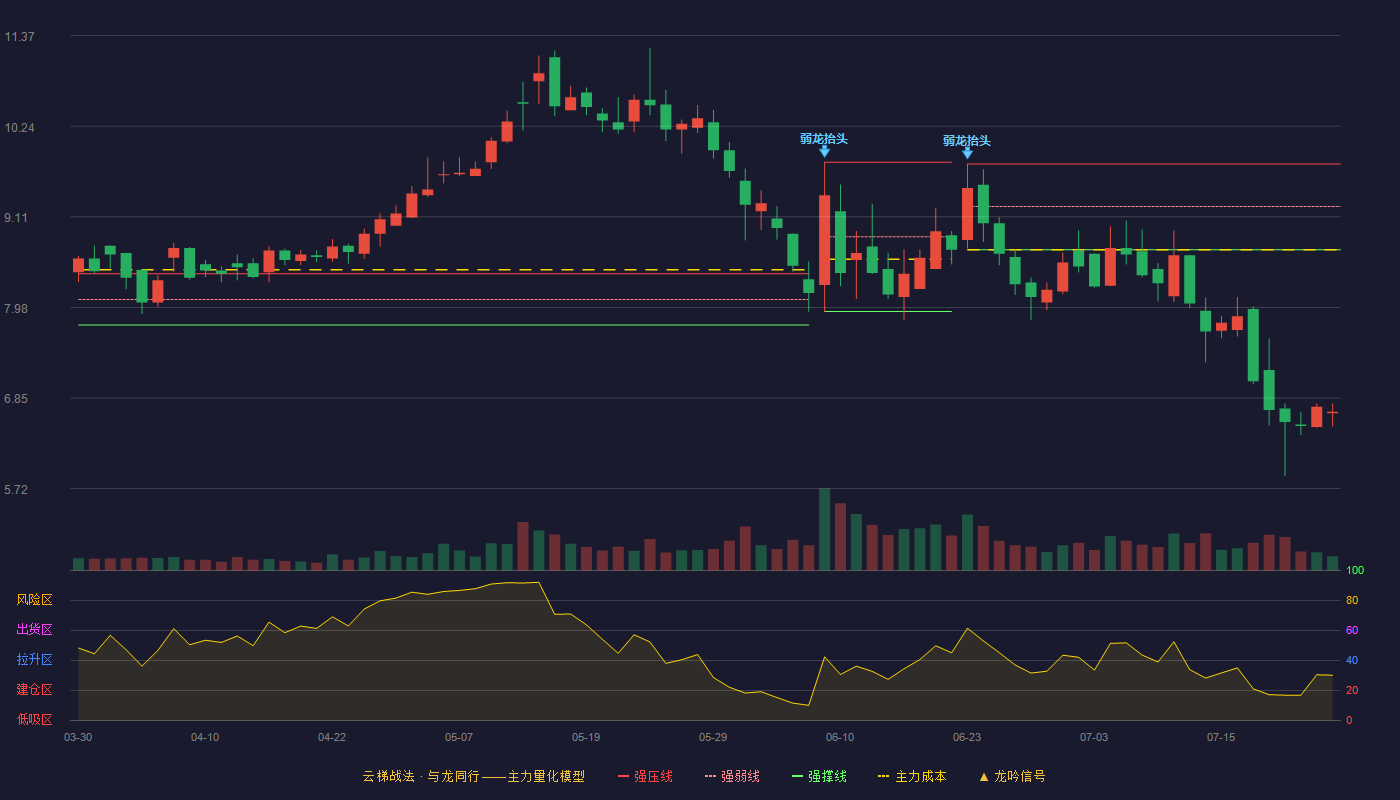This screenshot has width=1400, height=800.
Task: Click the 05-19 date label
Action: [x=586, y=737]
